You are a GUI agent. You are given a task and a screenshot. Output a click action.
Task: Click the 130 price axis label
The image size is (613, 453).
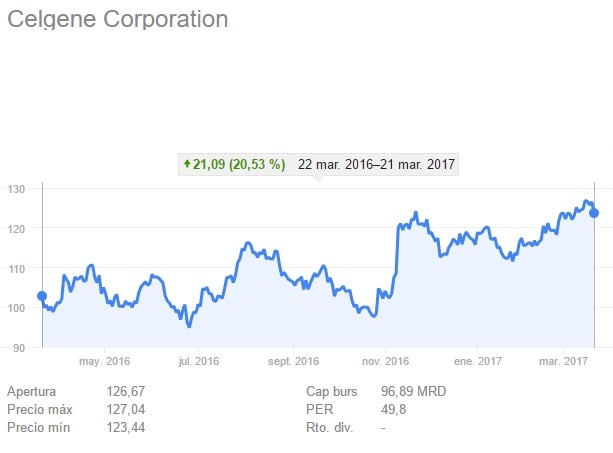[18, 189]
